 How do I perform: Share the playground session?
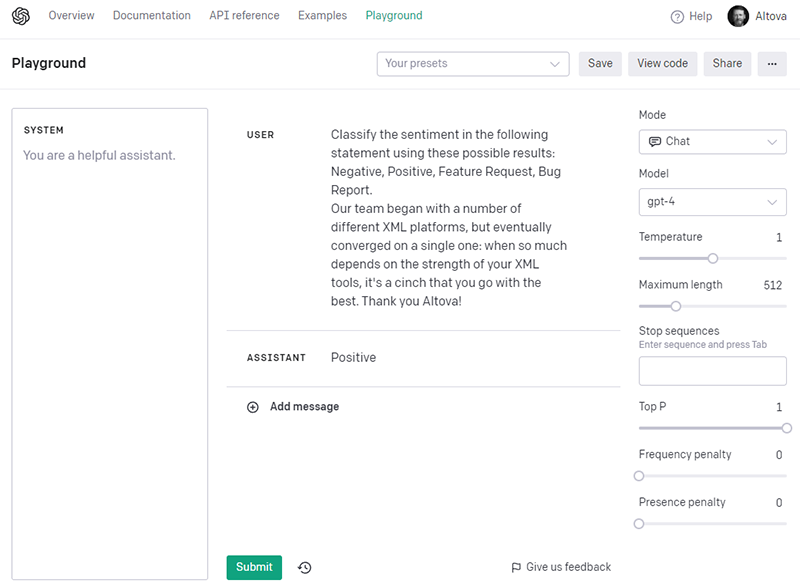tap(727, 63)
